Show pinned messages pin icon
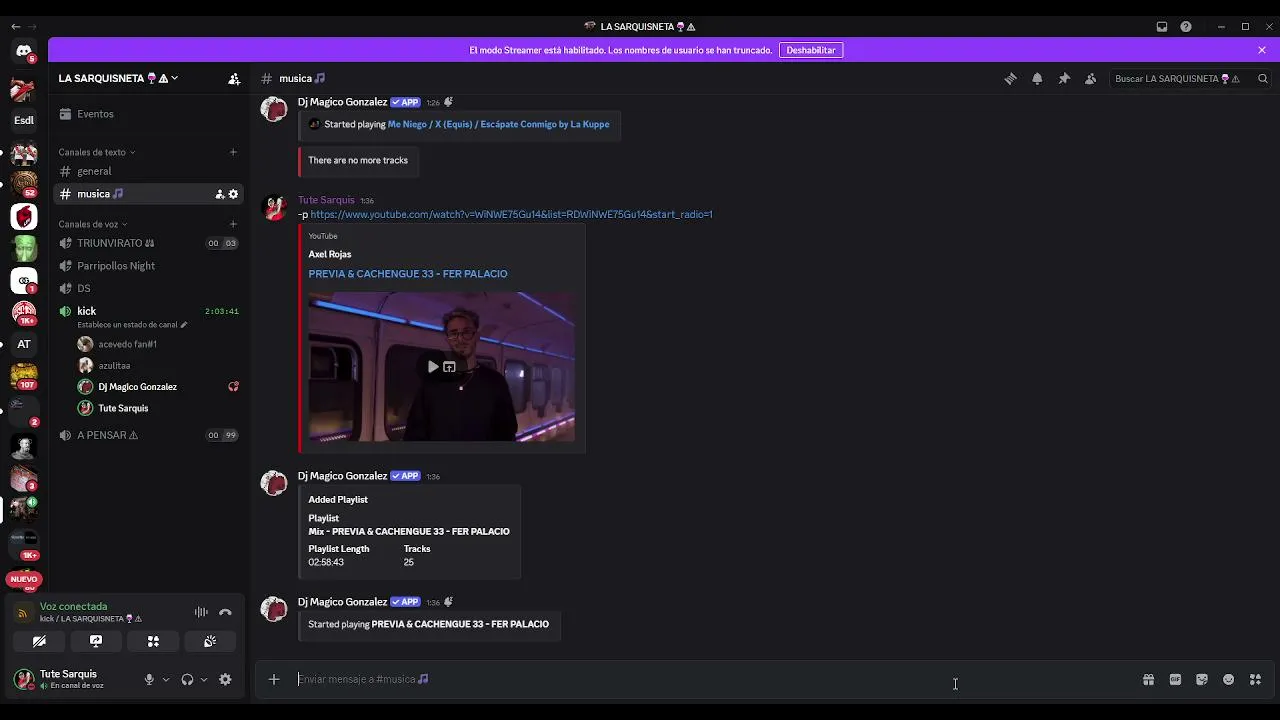The height and width of the screenshot is (720, 1280). click(1064, 79)
